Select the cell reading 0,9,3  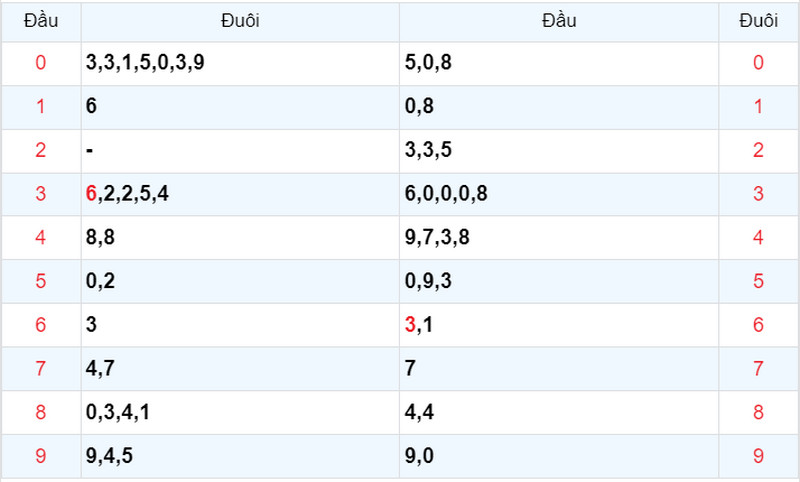pyautogui.click(x=559, y=281)
